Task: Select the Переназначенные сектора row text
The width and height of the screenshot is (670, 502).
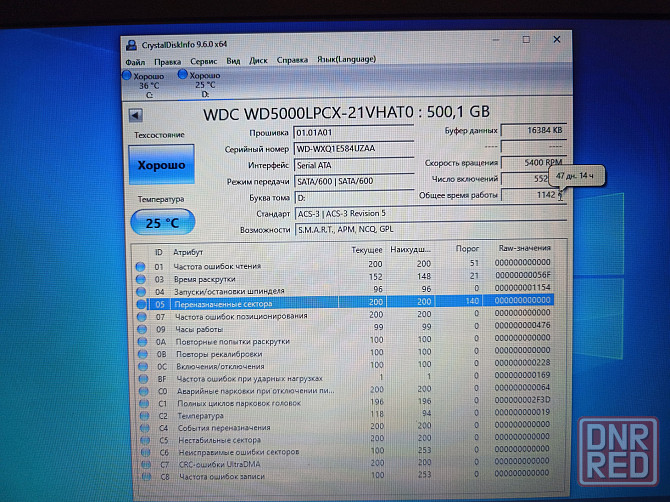Action: [x=223, y=304]
